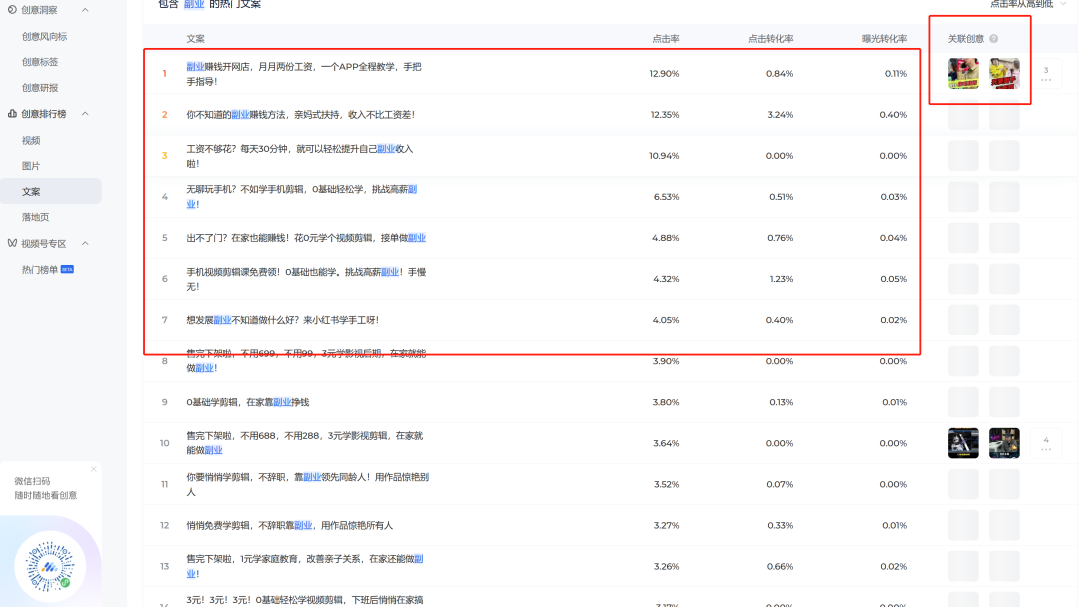Select copy "你不知道的副业赚钱方法"
The height and width of the screenshot is (607, 1080).
[x=300, y=114]
